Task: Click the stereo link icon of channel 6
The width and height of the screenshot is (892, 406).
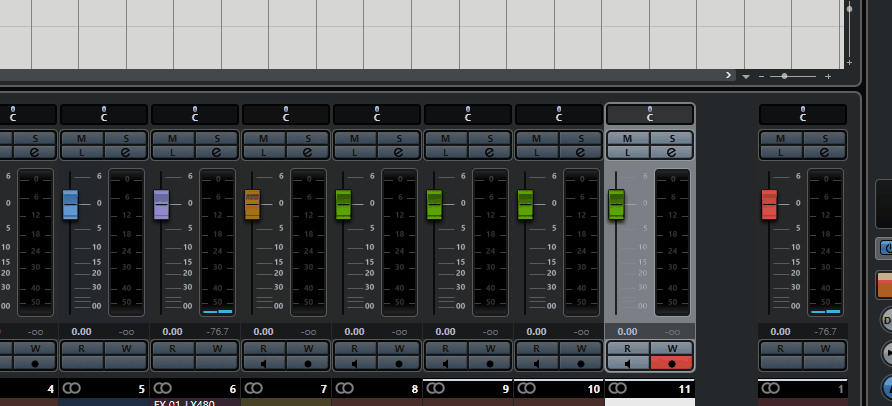Action: tap(163, 388)
